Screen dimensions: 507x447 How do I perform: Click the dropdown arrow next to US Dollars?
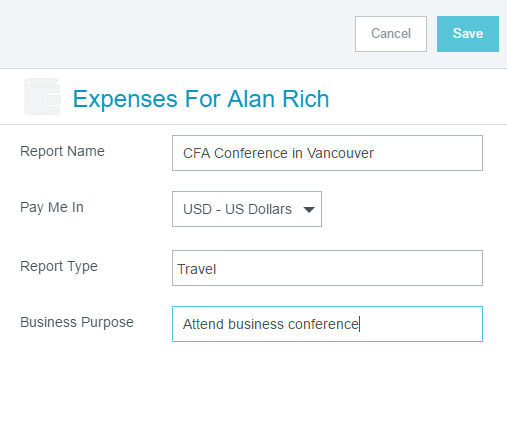point(309,210)
